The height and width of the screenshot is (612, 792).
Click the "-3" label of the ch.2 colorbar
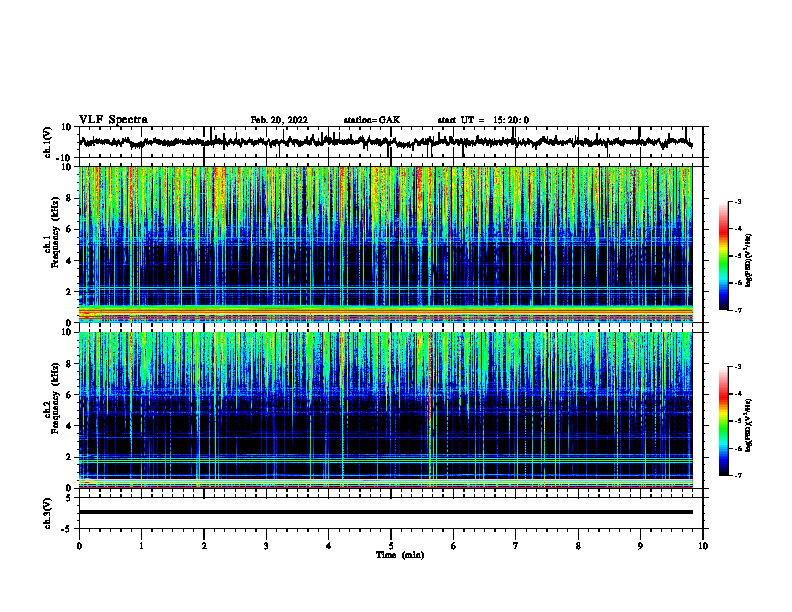tap(738, 367)
